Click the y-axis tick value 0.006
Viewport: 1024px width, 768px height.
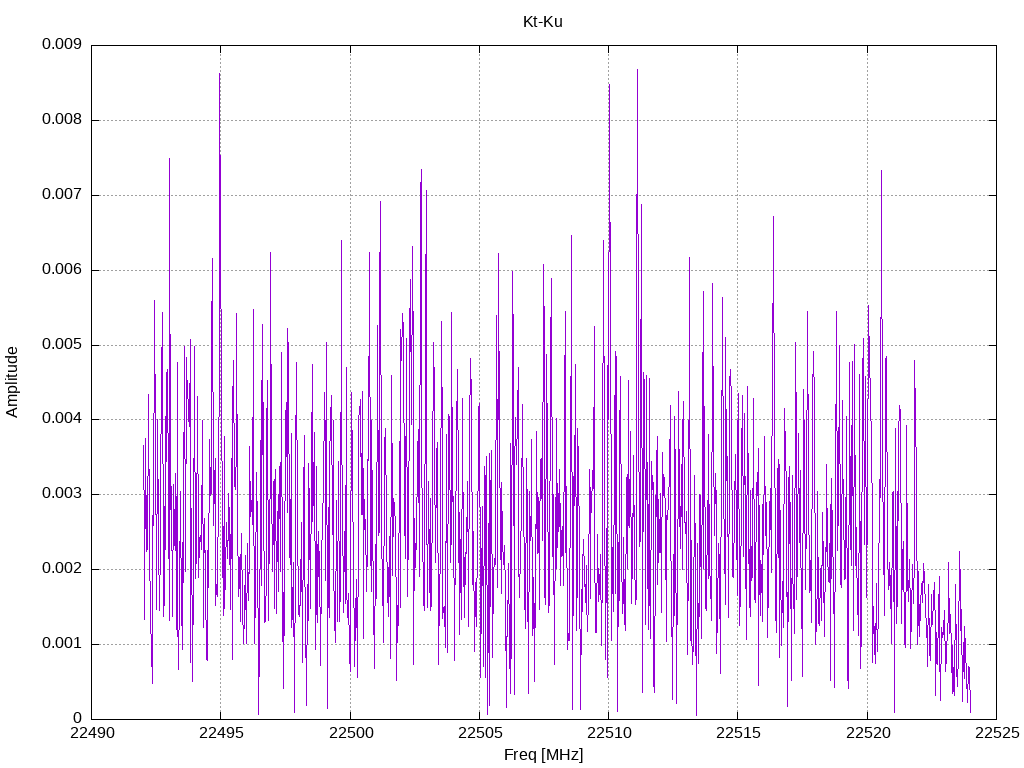[x=62, y=270]
